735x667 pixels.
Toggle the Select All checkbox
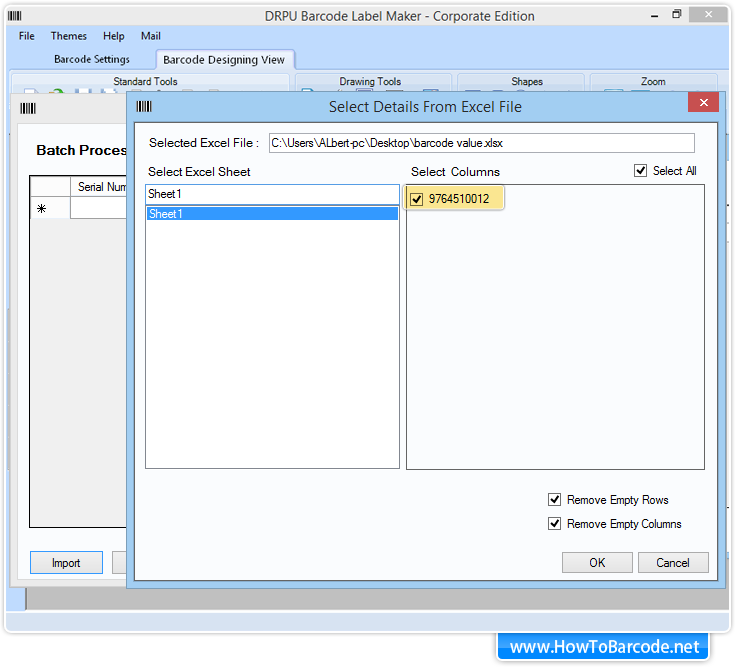641,171
